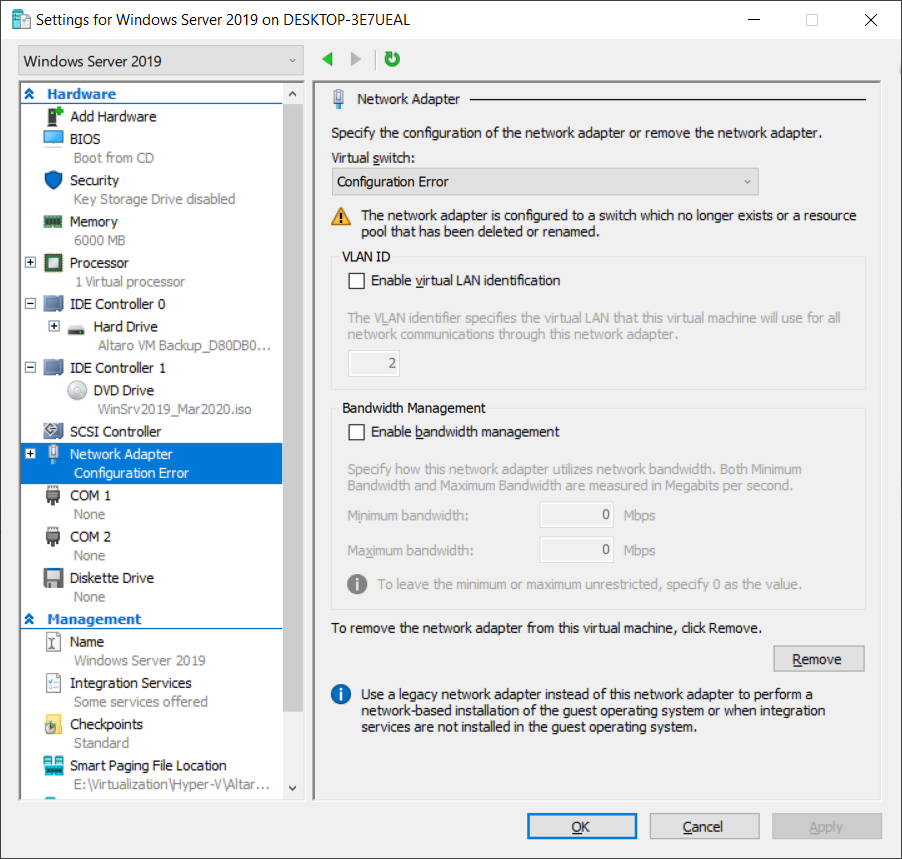Enable virtual LAN identification checkbox
The width and height of the screenshot is (902, 859).
point(356,281)
